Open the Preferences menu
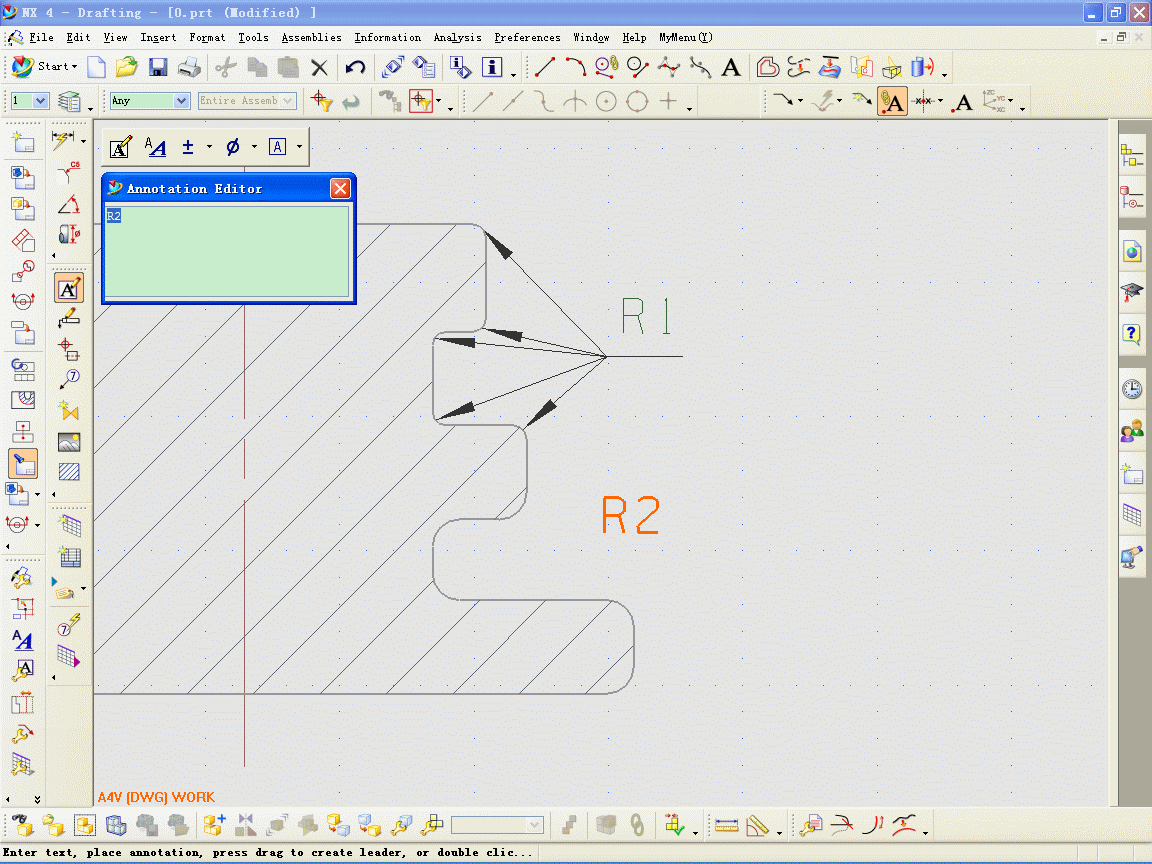 click(x=528, y=37)
